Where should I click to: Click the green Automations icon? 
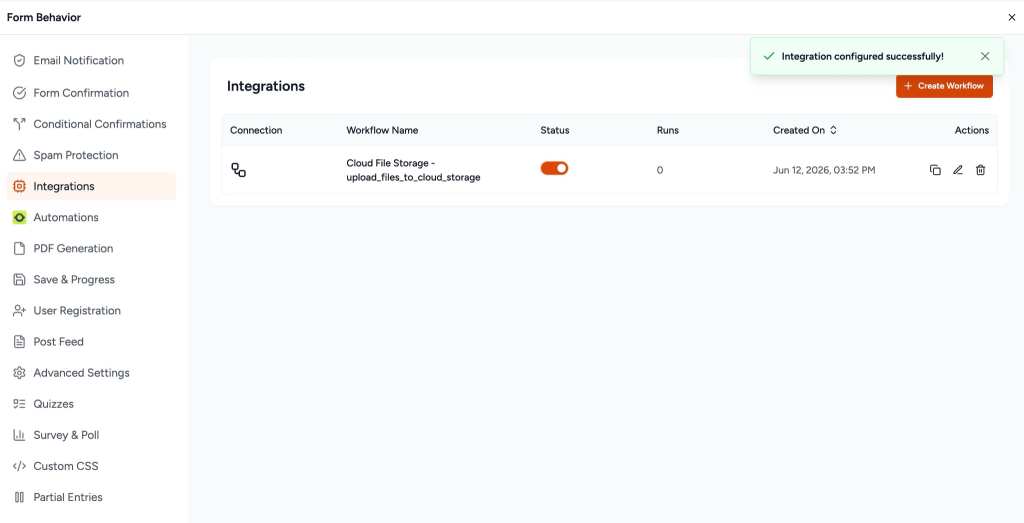pyautogui.click(x=20, y=217)
